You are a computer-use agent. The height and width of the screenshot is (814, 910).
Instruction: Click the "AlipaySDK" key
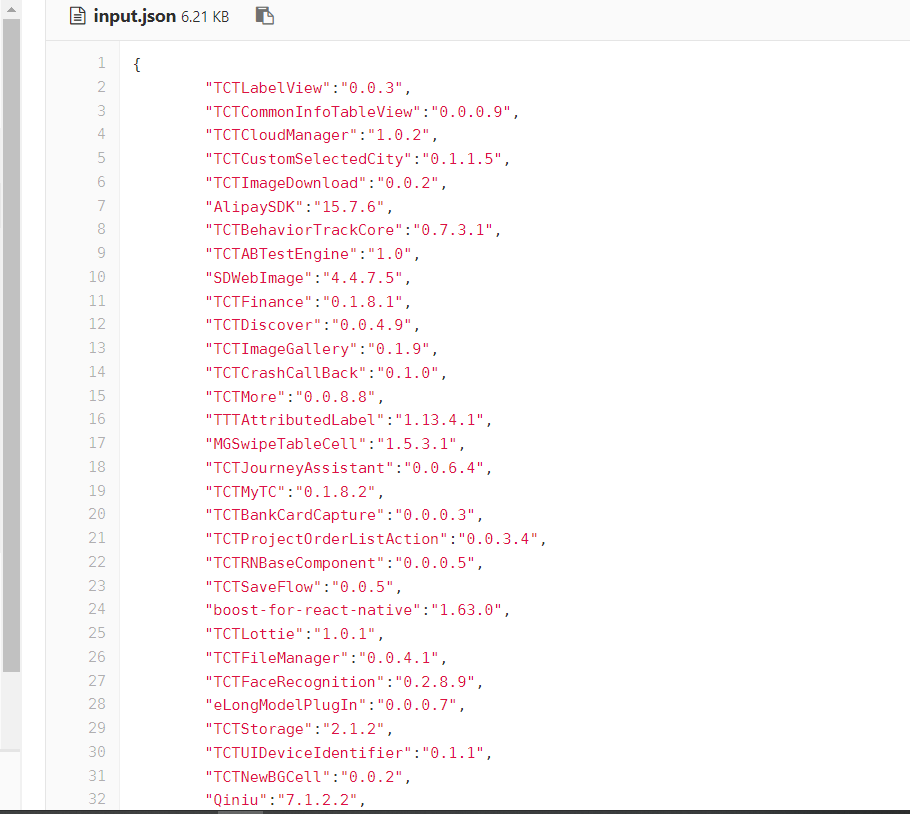tap(254, 207)
